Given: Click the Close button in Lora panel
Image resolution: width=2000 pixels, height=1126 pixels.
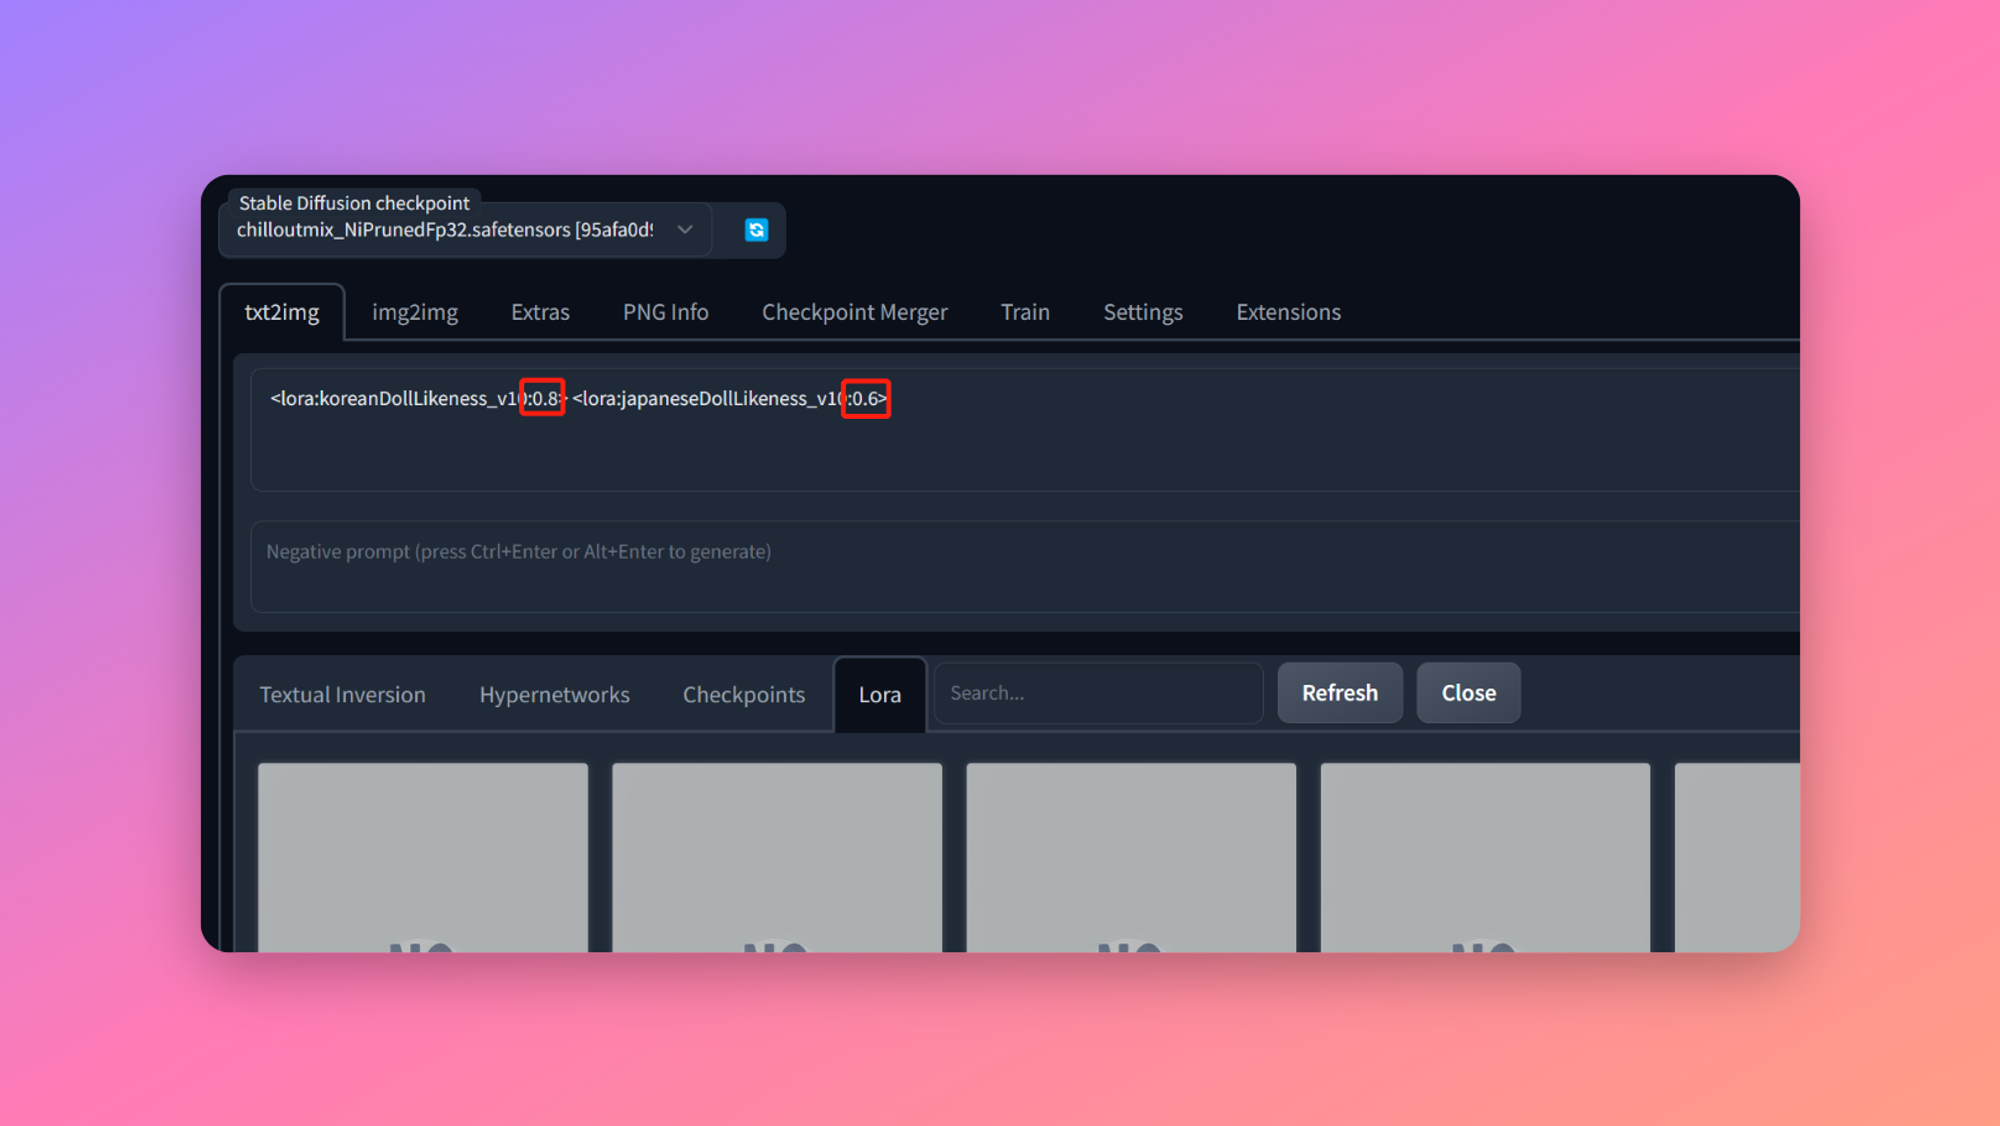Looking at the screenshot, I should click(x=1467, y=692).
